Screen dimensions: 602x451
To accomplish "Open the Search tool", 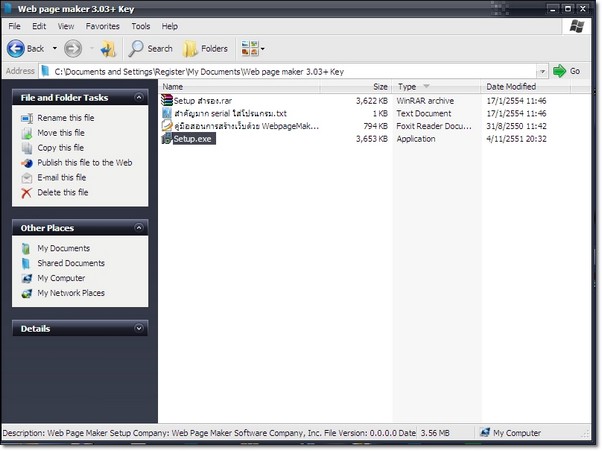I will (150, 49).
